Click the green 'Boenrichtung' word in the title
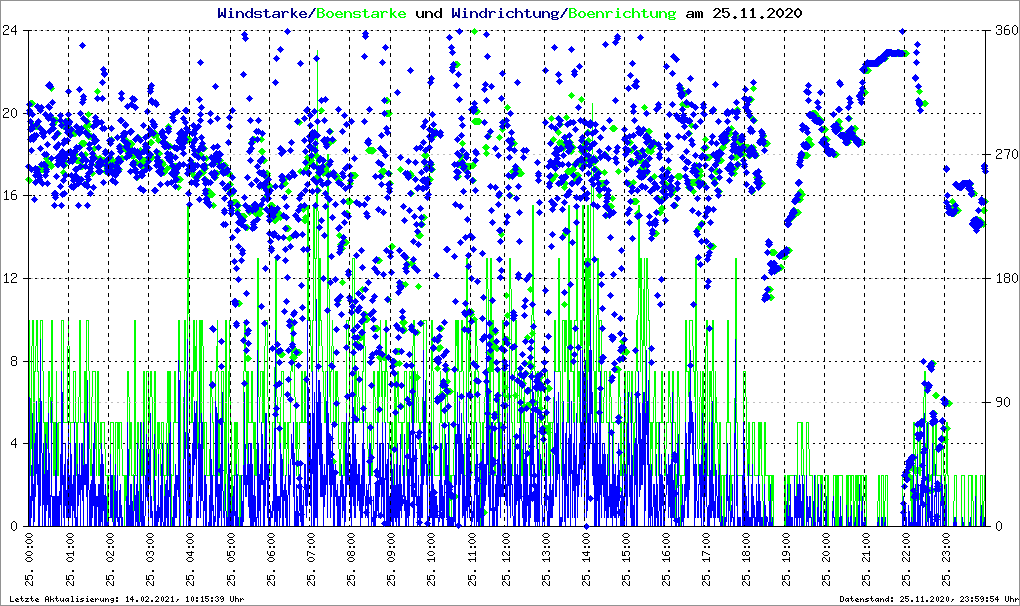The image size is (1020, 606). [622, 14]
